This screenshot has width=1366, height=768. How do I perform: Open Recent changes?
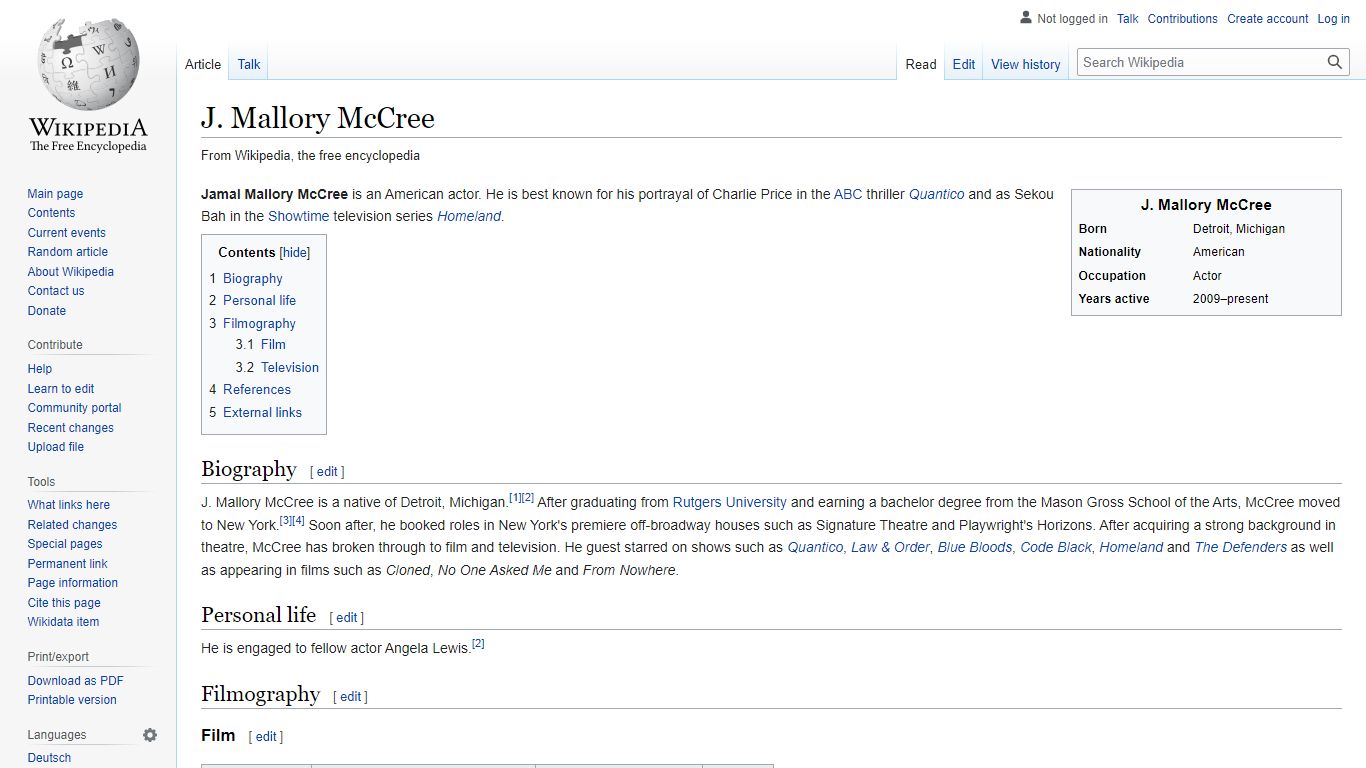[x=71, y=428]
